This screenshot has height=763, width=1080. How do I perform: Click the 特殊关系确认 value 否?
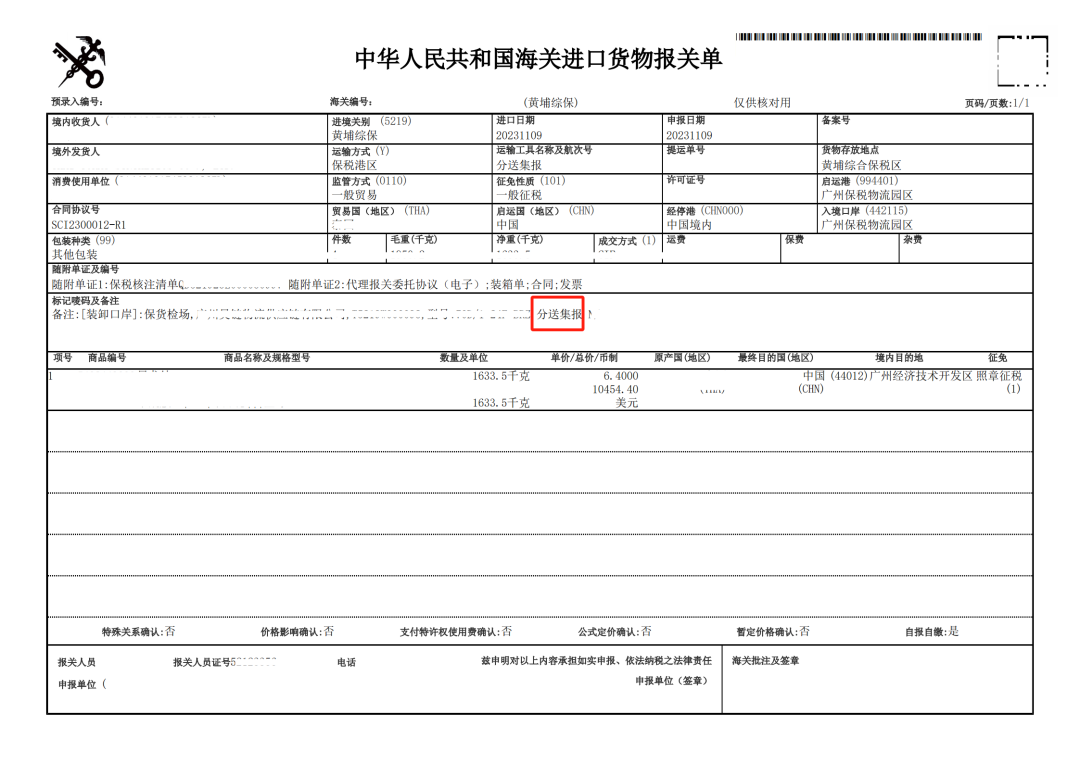point(170,631)
